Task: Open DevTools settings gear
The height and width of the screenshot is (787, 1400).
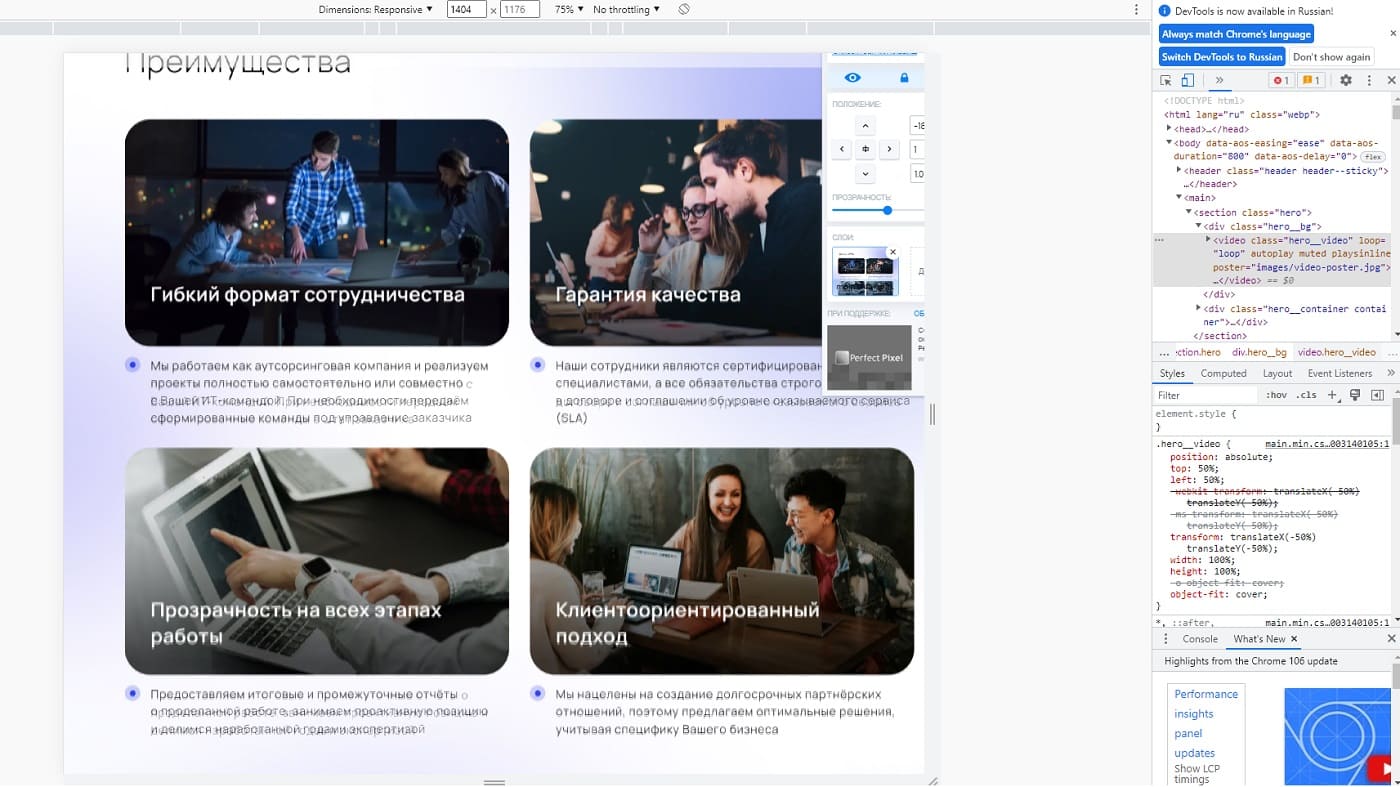Action: click(x=1345, y=81)
